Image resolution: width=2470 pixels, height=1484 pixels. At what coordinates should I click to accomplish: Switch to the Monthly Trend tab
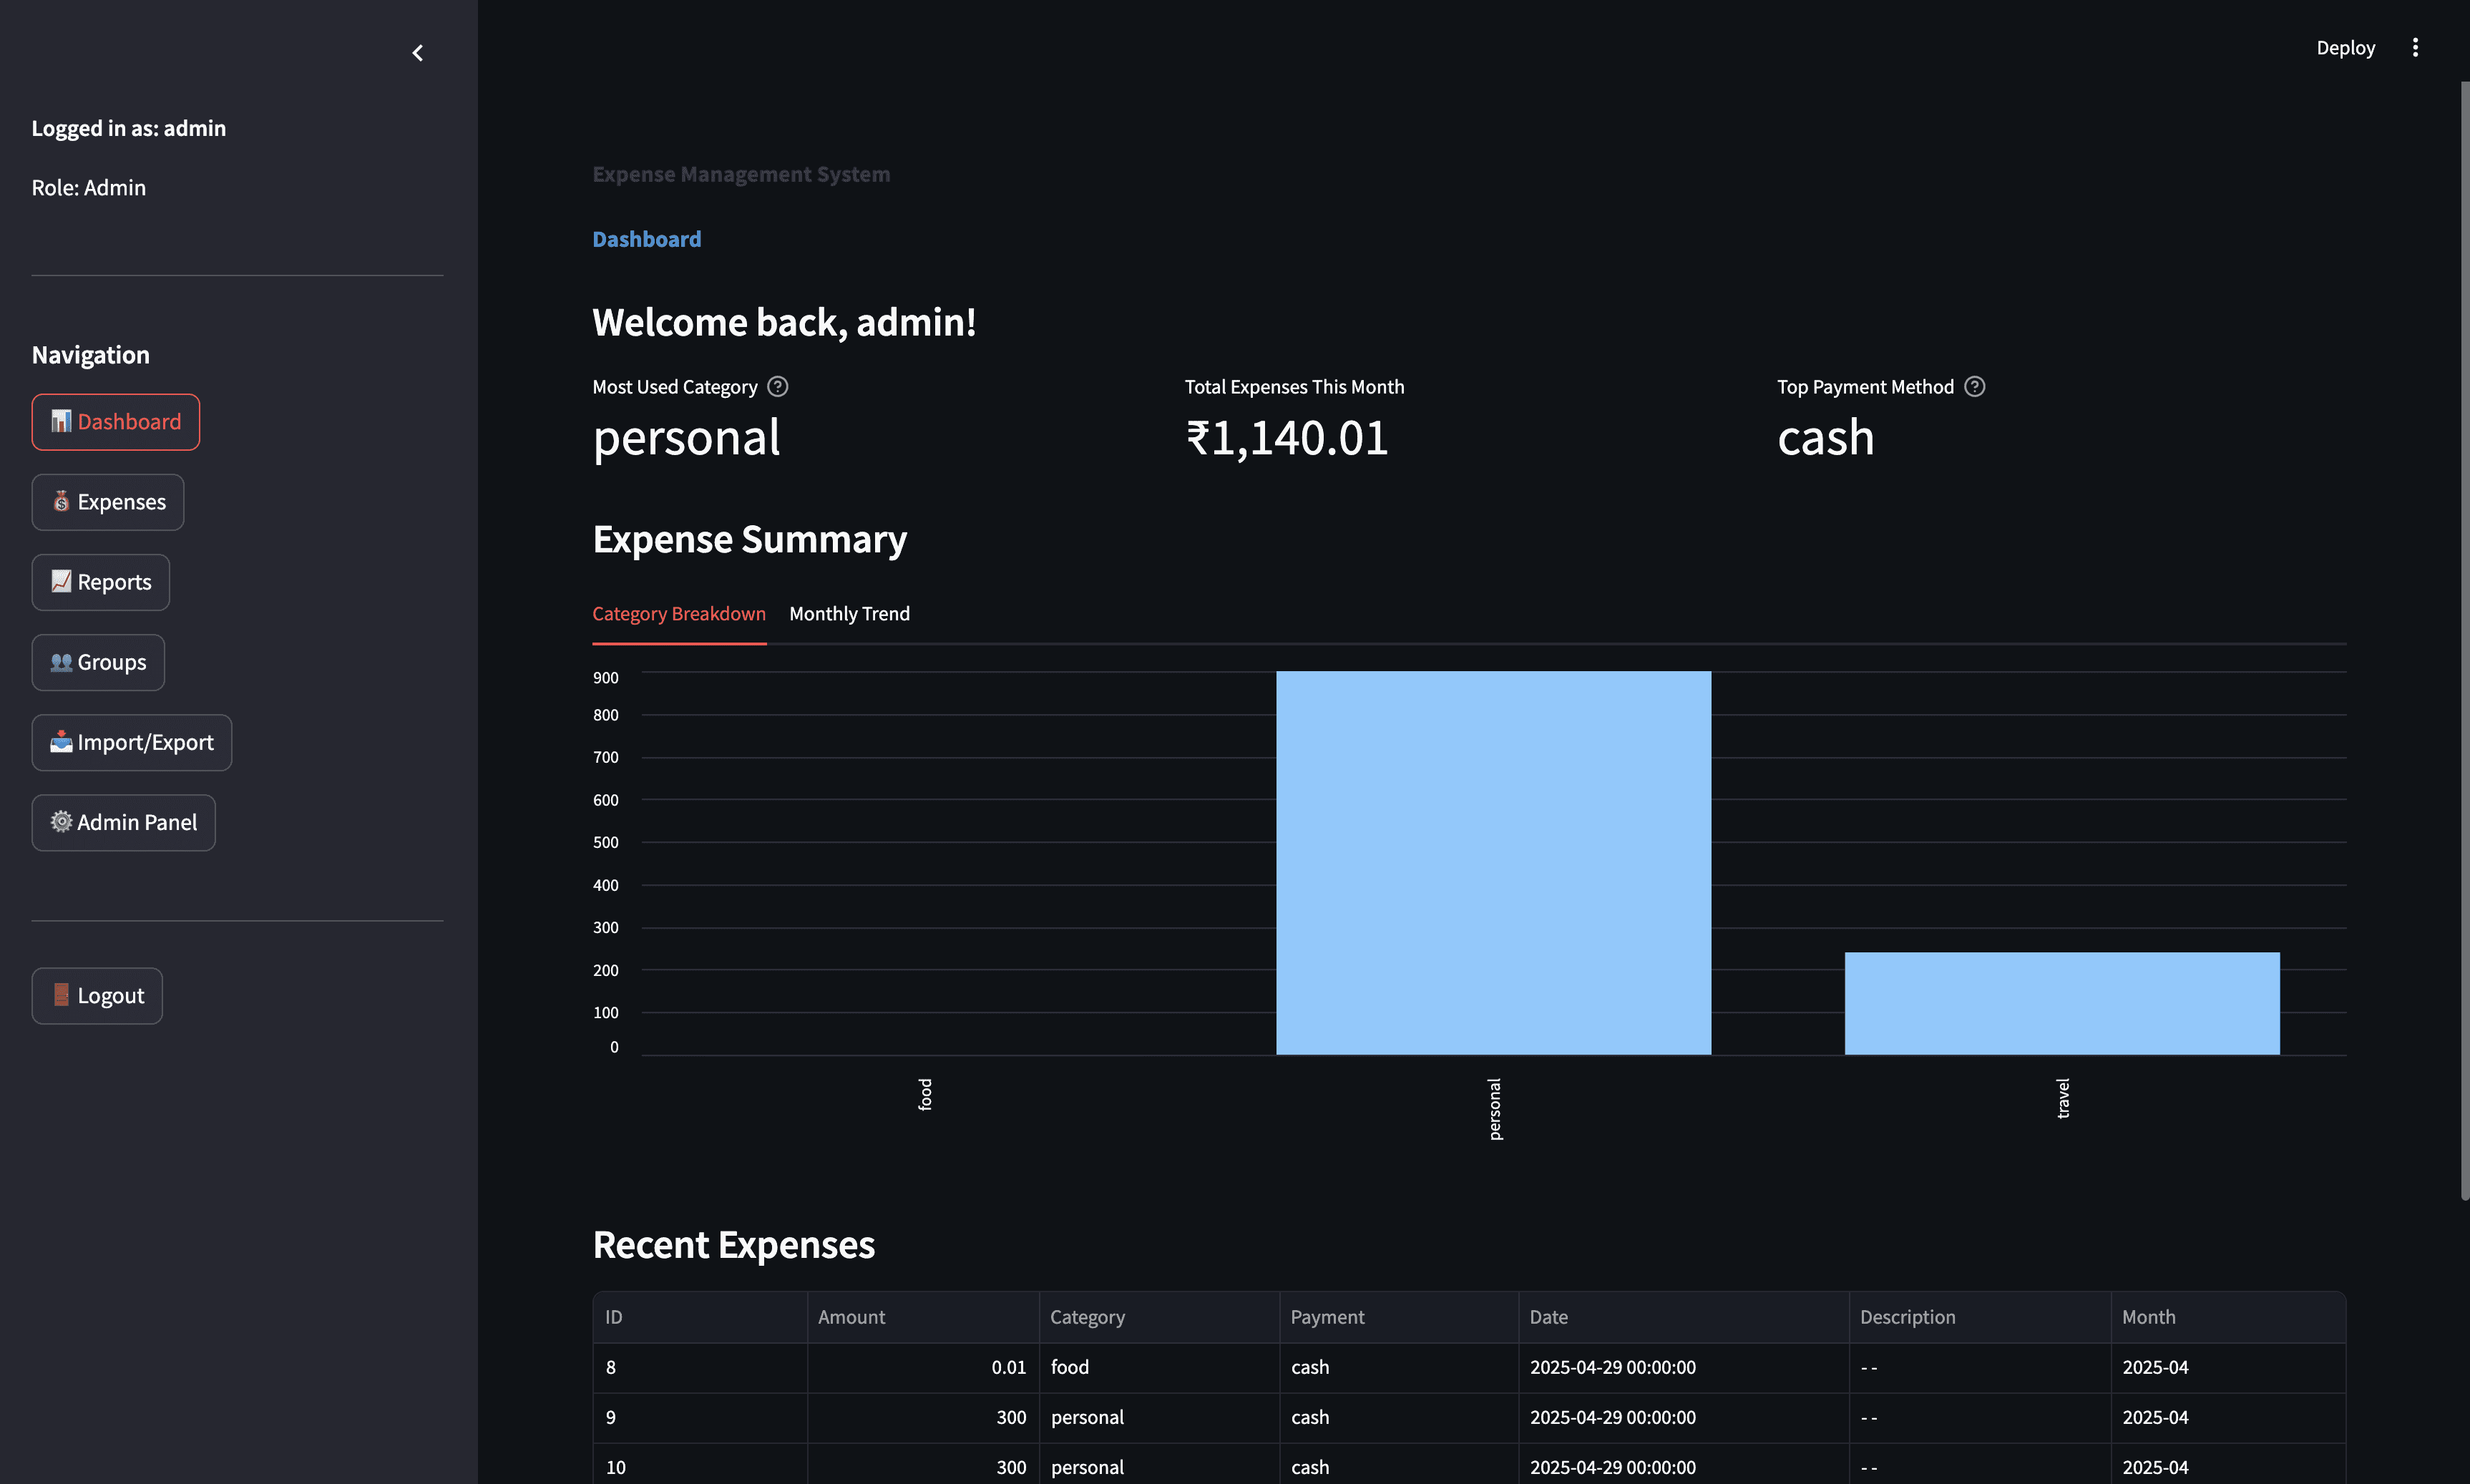tap(849, 614)
